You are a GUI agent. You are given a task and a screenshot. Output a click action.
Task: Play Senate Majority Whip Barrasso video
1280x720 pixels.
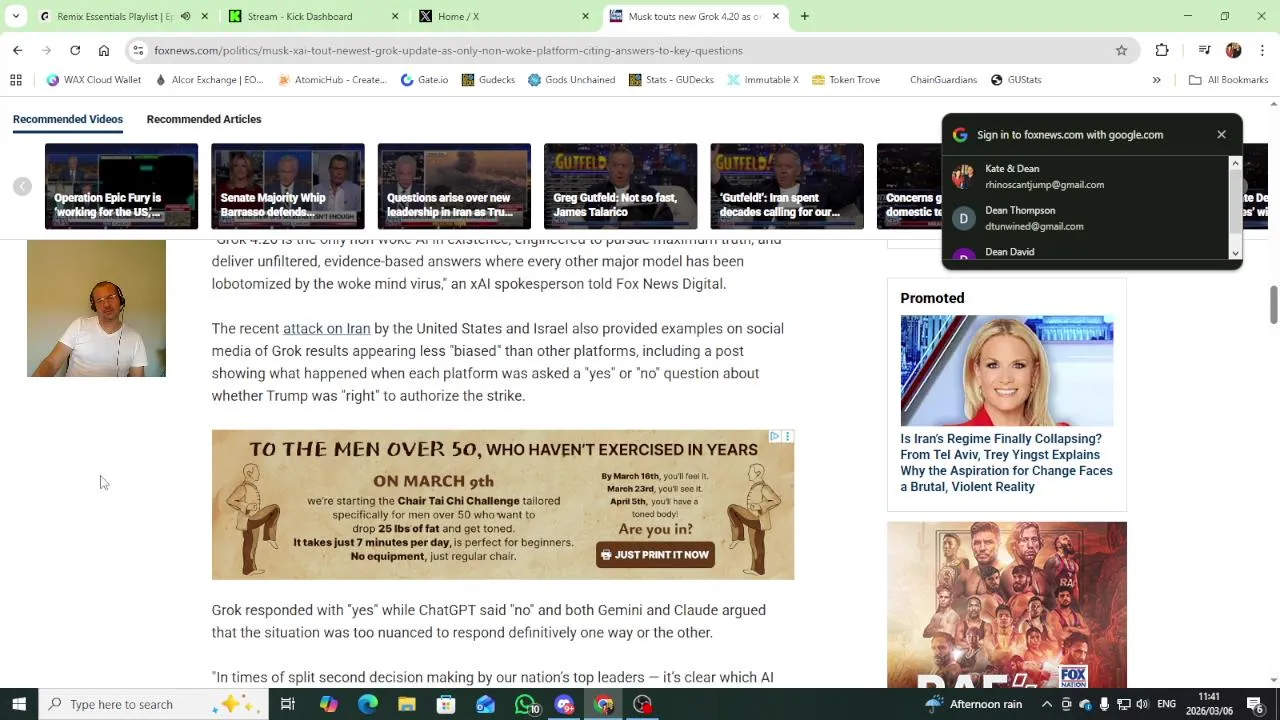288,186
